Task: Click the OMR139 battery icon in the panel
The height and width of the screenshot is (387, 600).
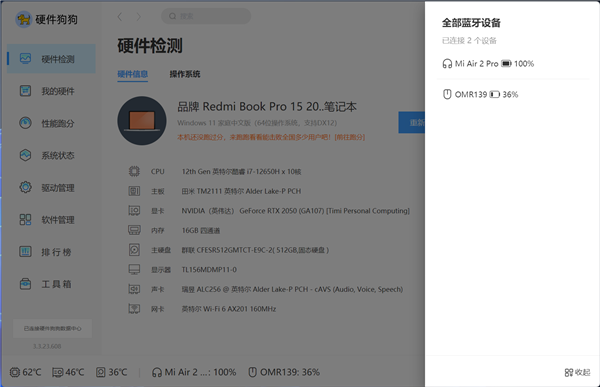Action: 494,94
